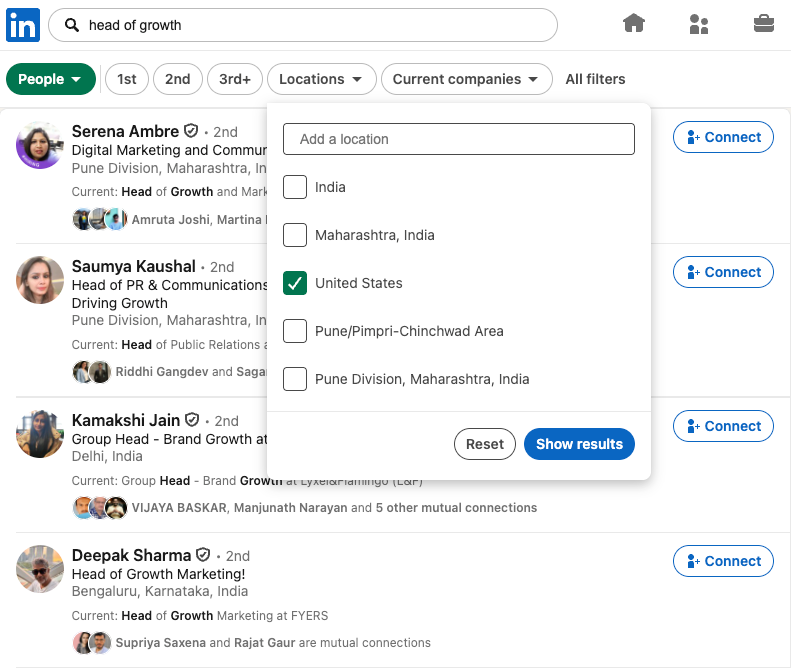Open the My Network people icon
The width and height of the screenshot is (791, 668).
pyautogui.click(x=699, y=24)
